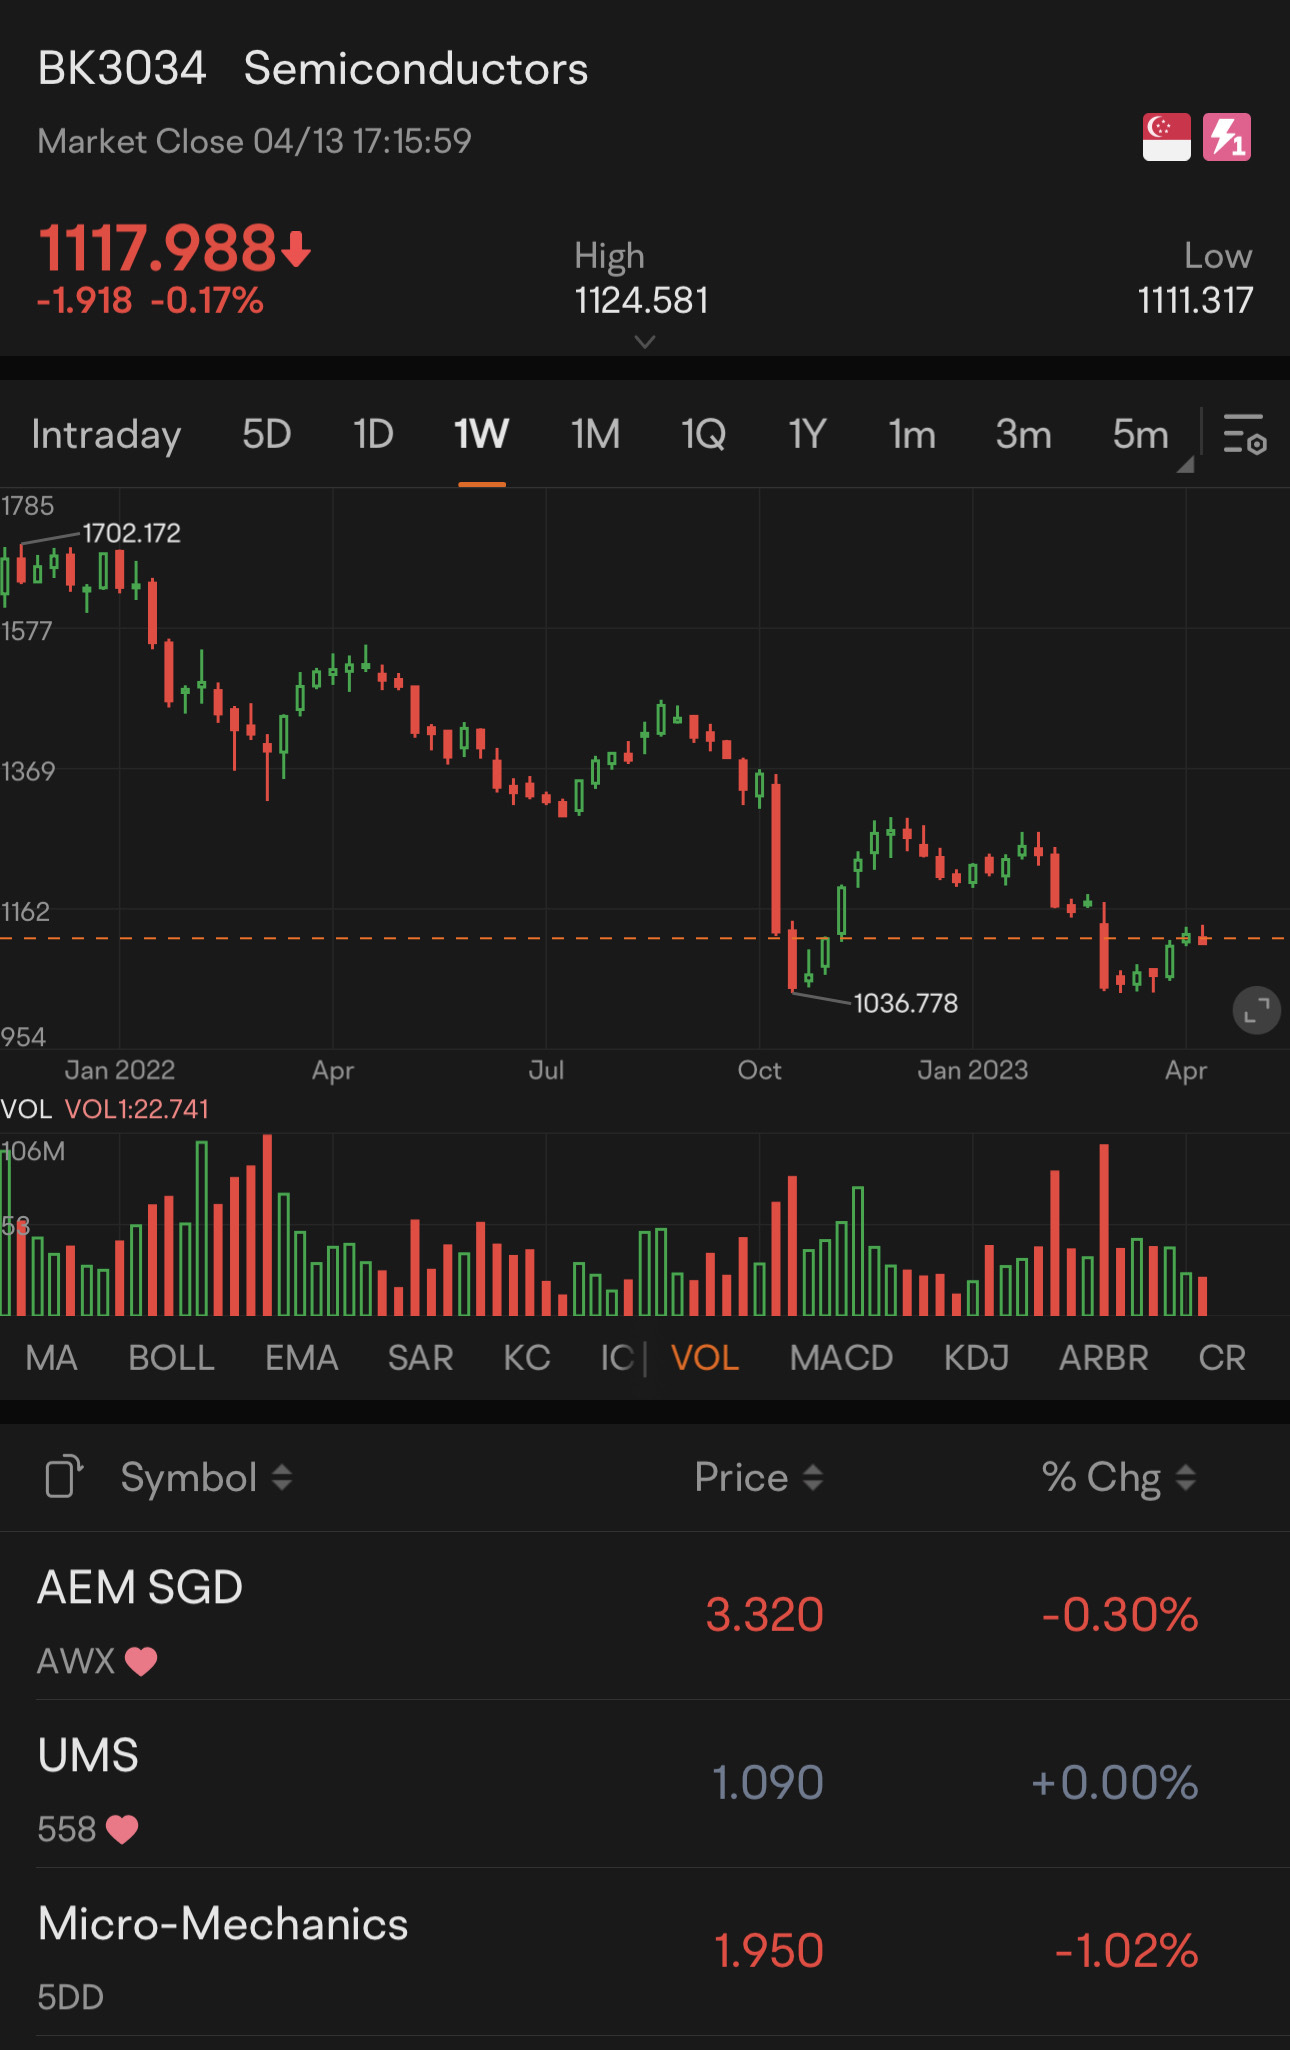Sort list by Price
Viewport: 1290px width, 2050px height.
759,1477
